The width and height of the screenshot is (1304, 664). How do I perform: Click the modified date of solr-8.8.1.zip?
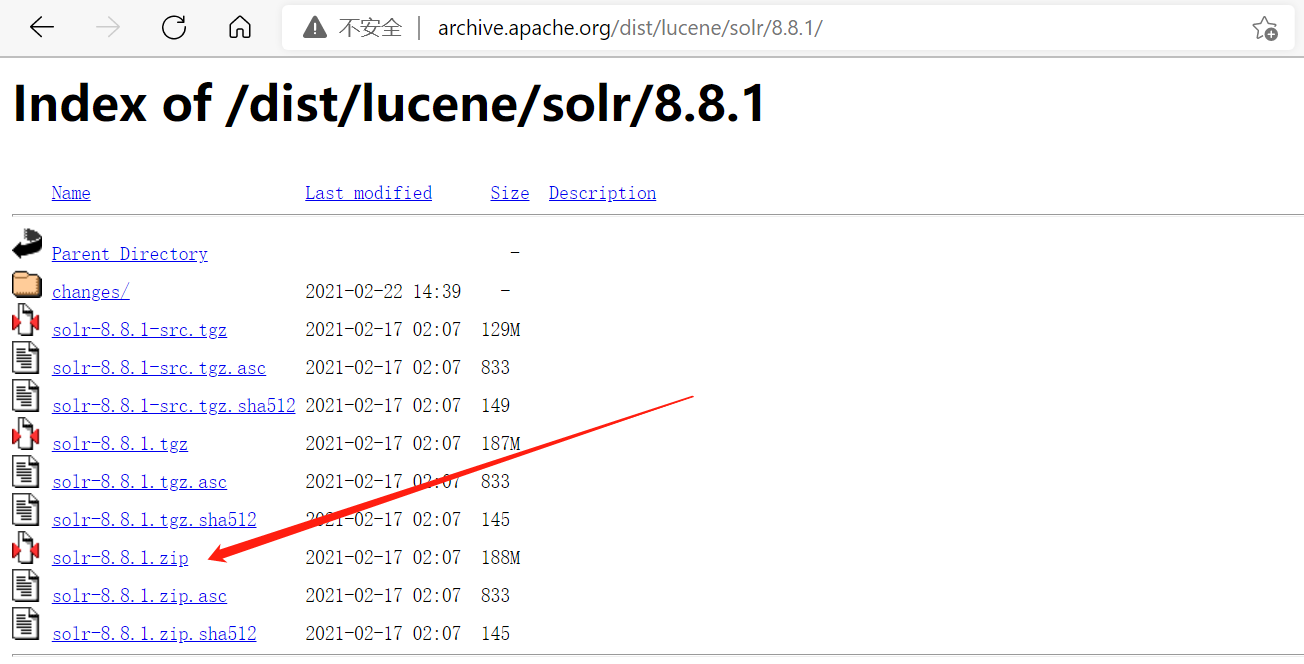(x=383, y=558)
